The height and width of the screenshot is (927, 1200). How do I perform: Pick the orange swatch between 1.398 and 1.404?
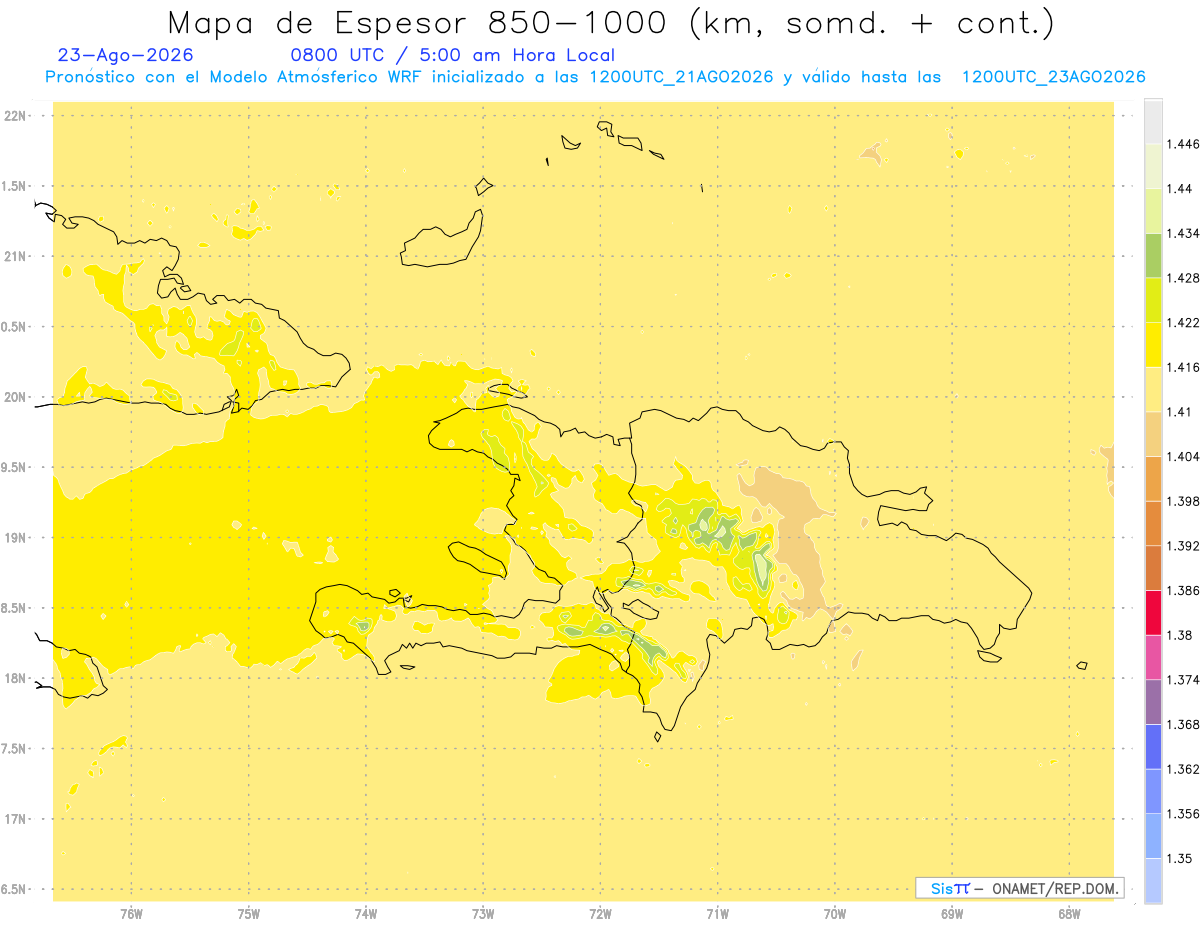coord(1153,478)
